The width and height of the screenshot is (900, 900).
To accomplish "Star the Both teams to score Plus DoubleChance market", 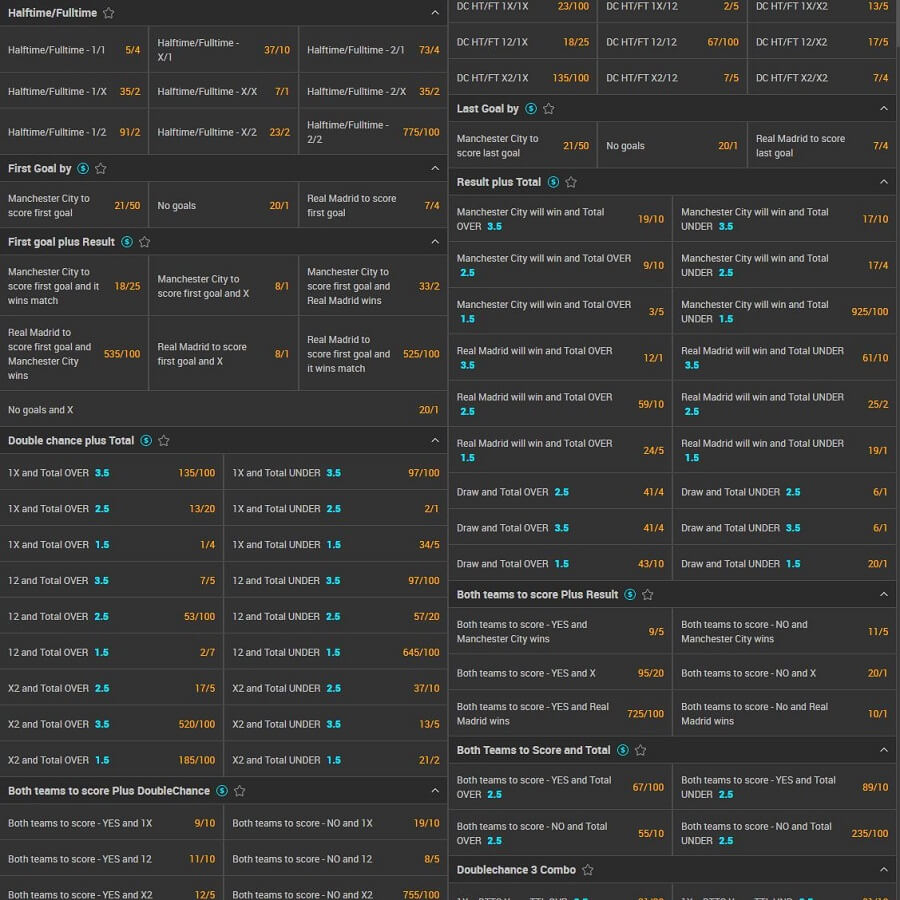I will [240, 790].
